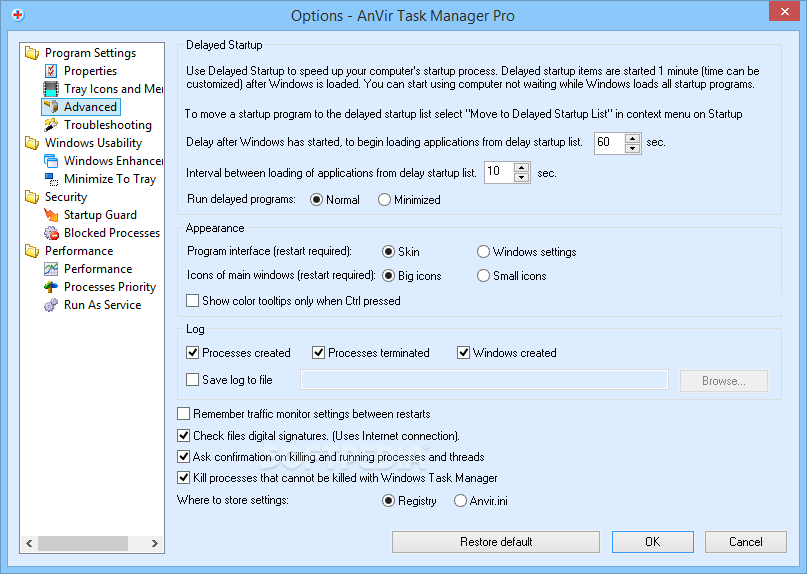Uncheck Windows created logging
This screenshot has height=574, width=807.
tap(507, 353)
